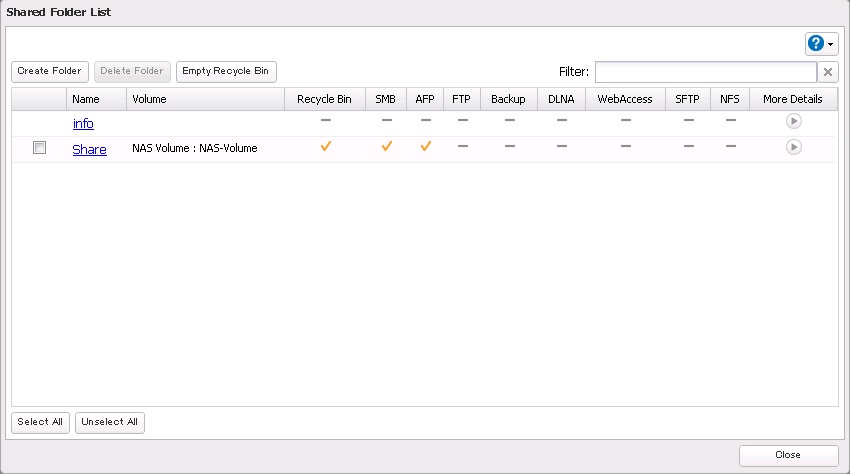
Task: Click FTP dash in Share row
Action: click(x=462, y=148)
